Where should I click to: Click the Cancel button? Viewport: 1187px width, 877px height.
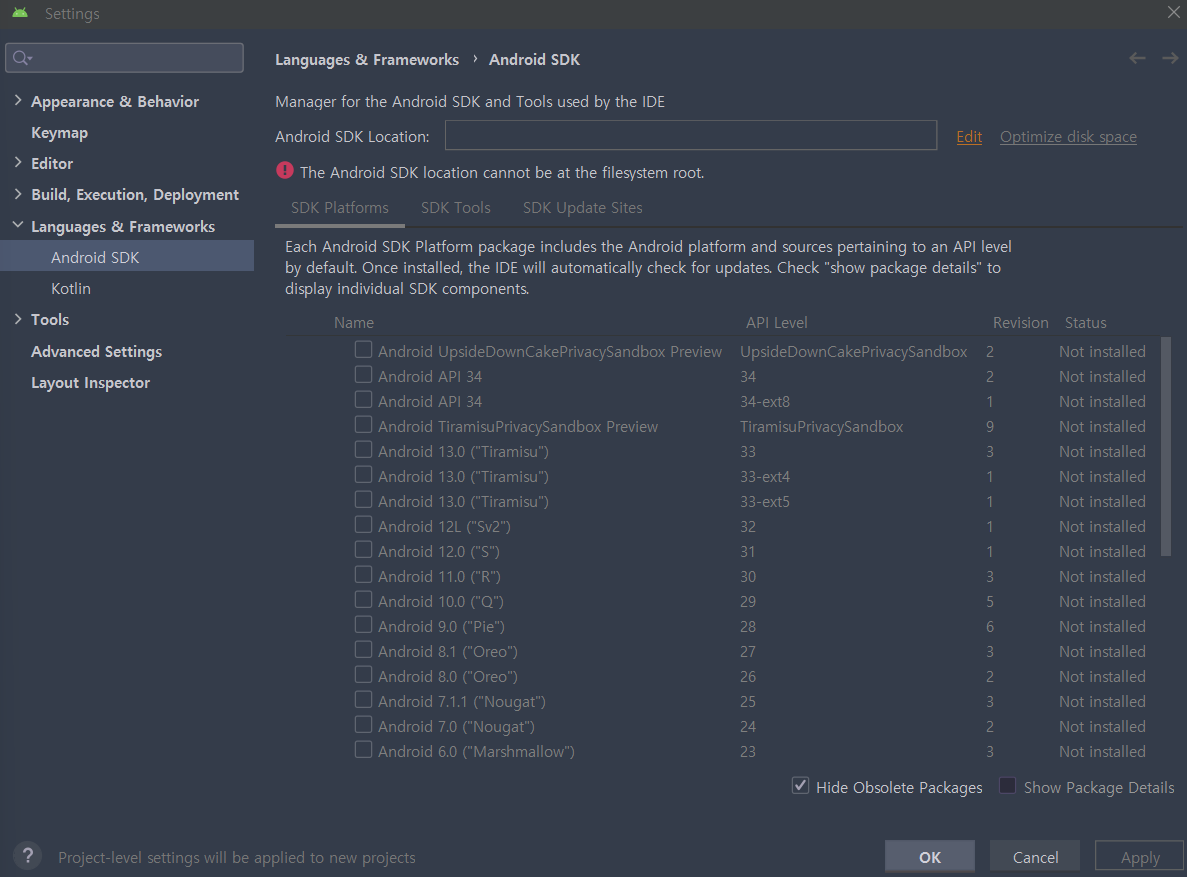(1036, 857)
